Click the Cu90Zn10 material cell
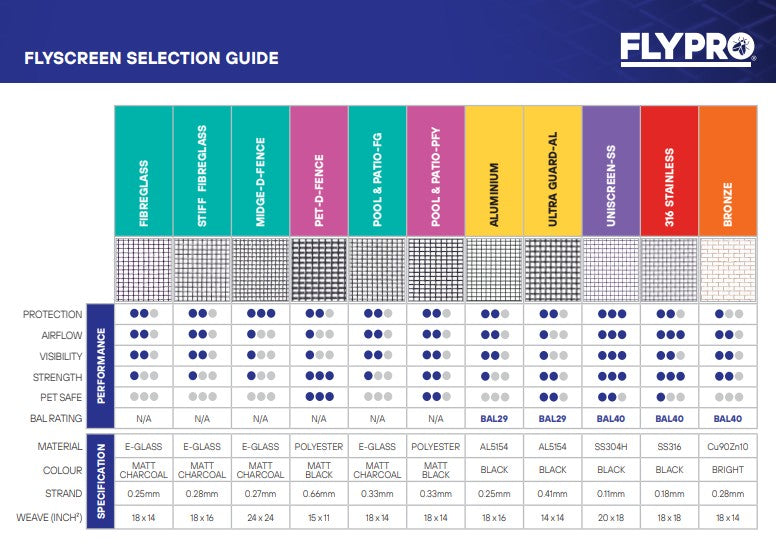Viewport: 776px width, 548px height. click(x=727, y=447)
